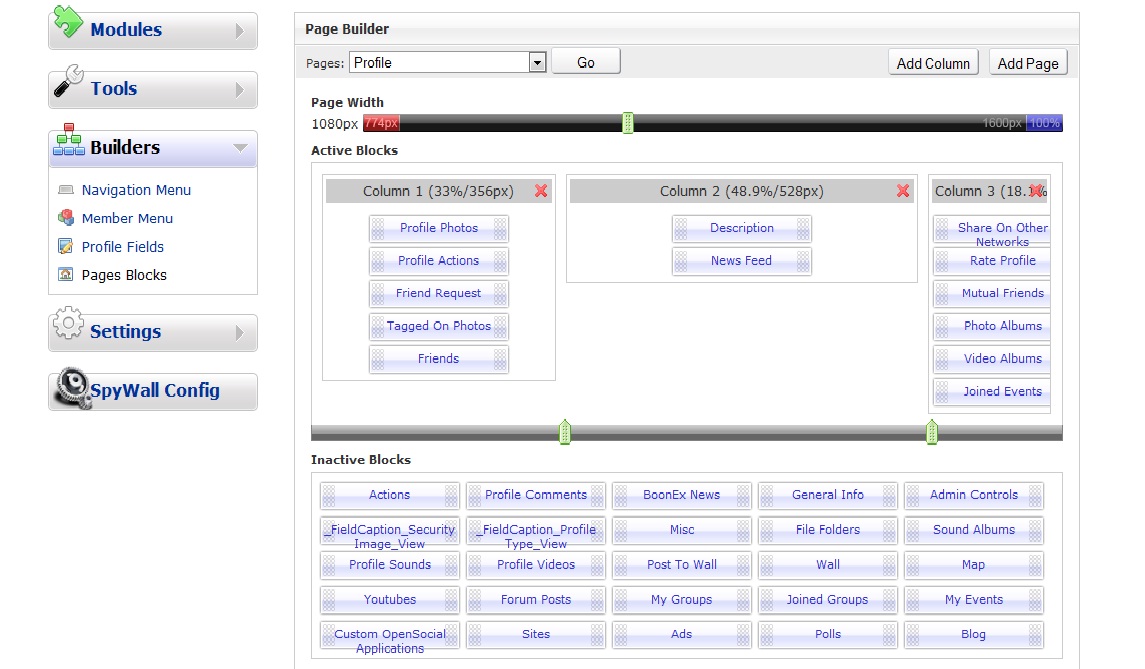Click the Profile Fields icon
The image size is (1145, 669).
(66, 246)
